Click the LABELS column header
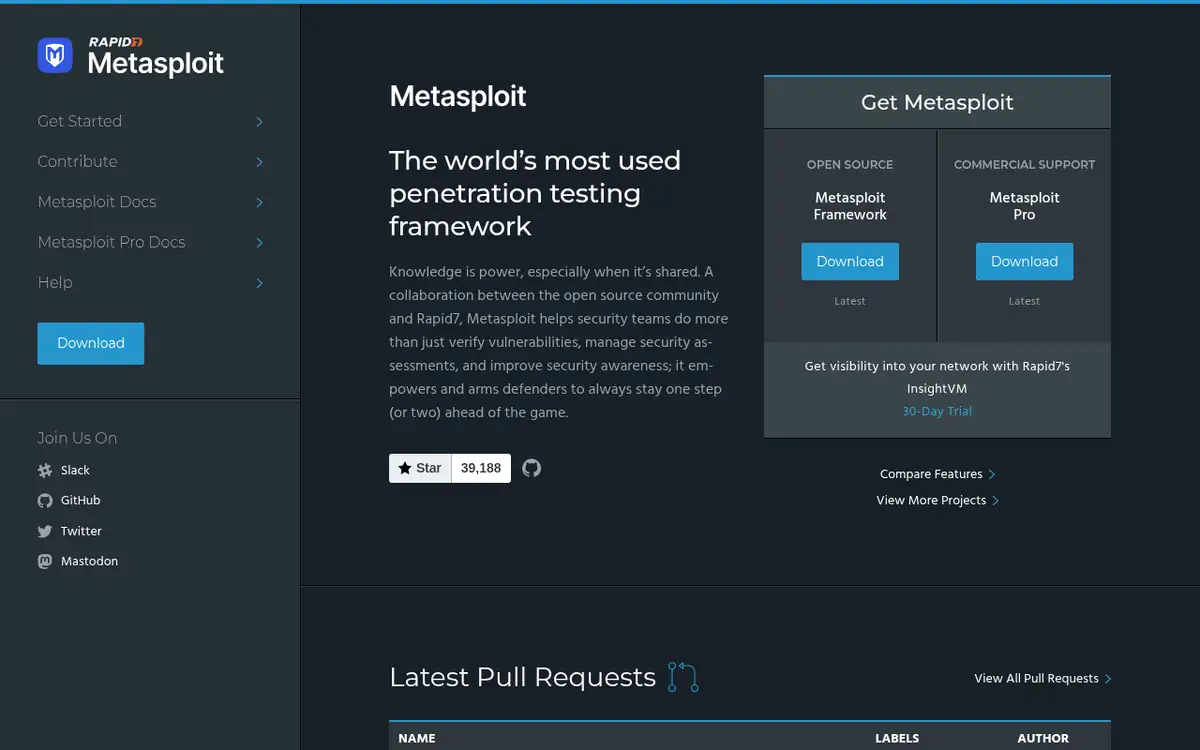The image size is (1200, 750). point(897,738)
